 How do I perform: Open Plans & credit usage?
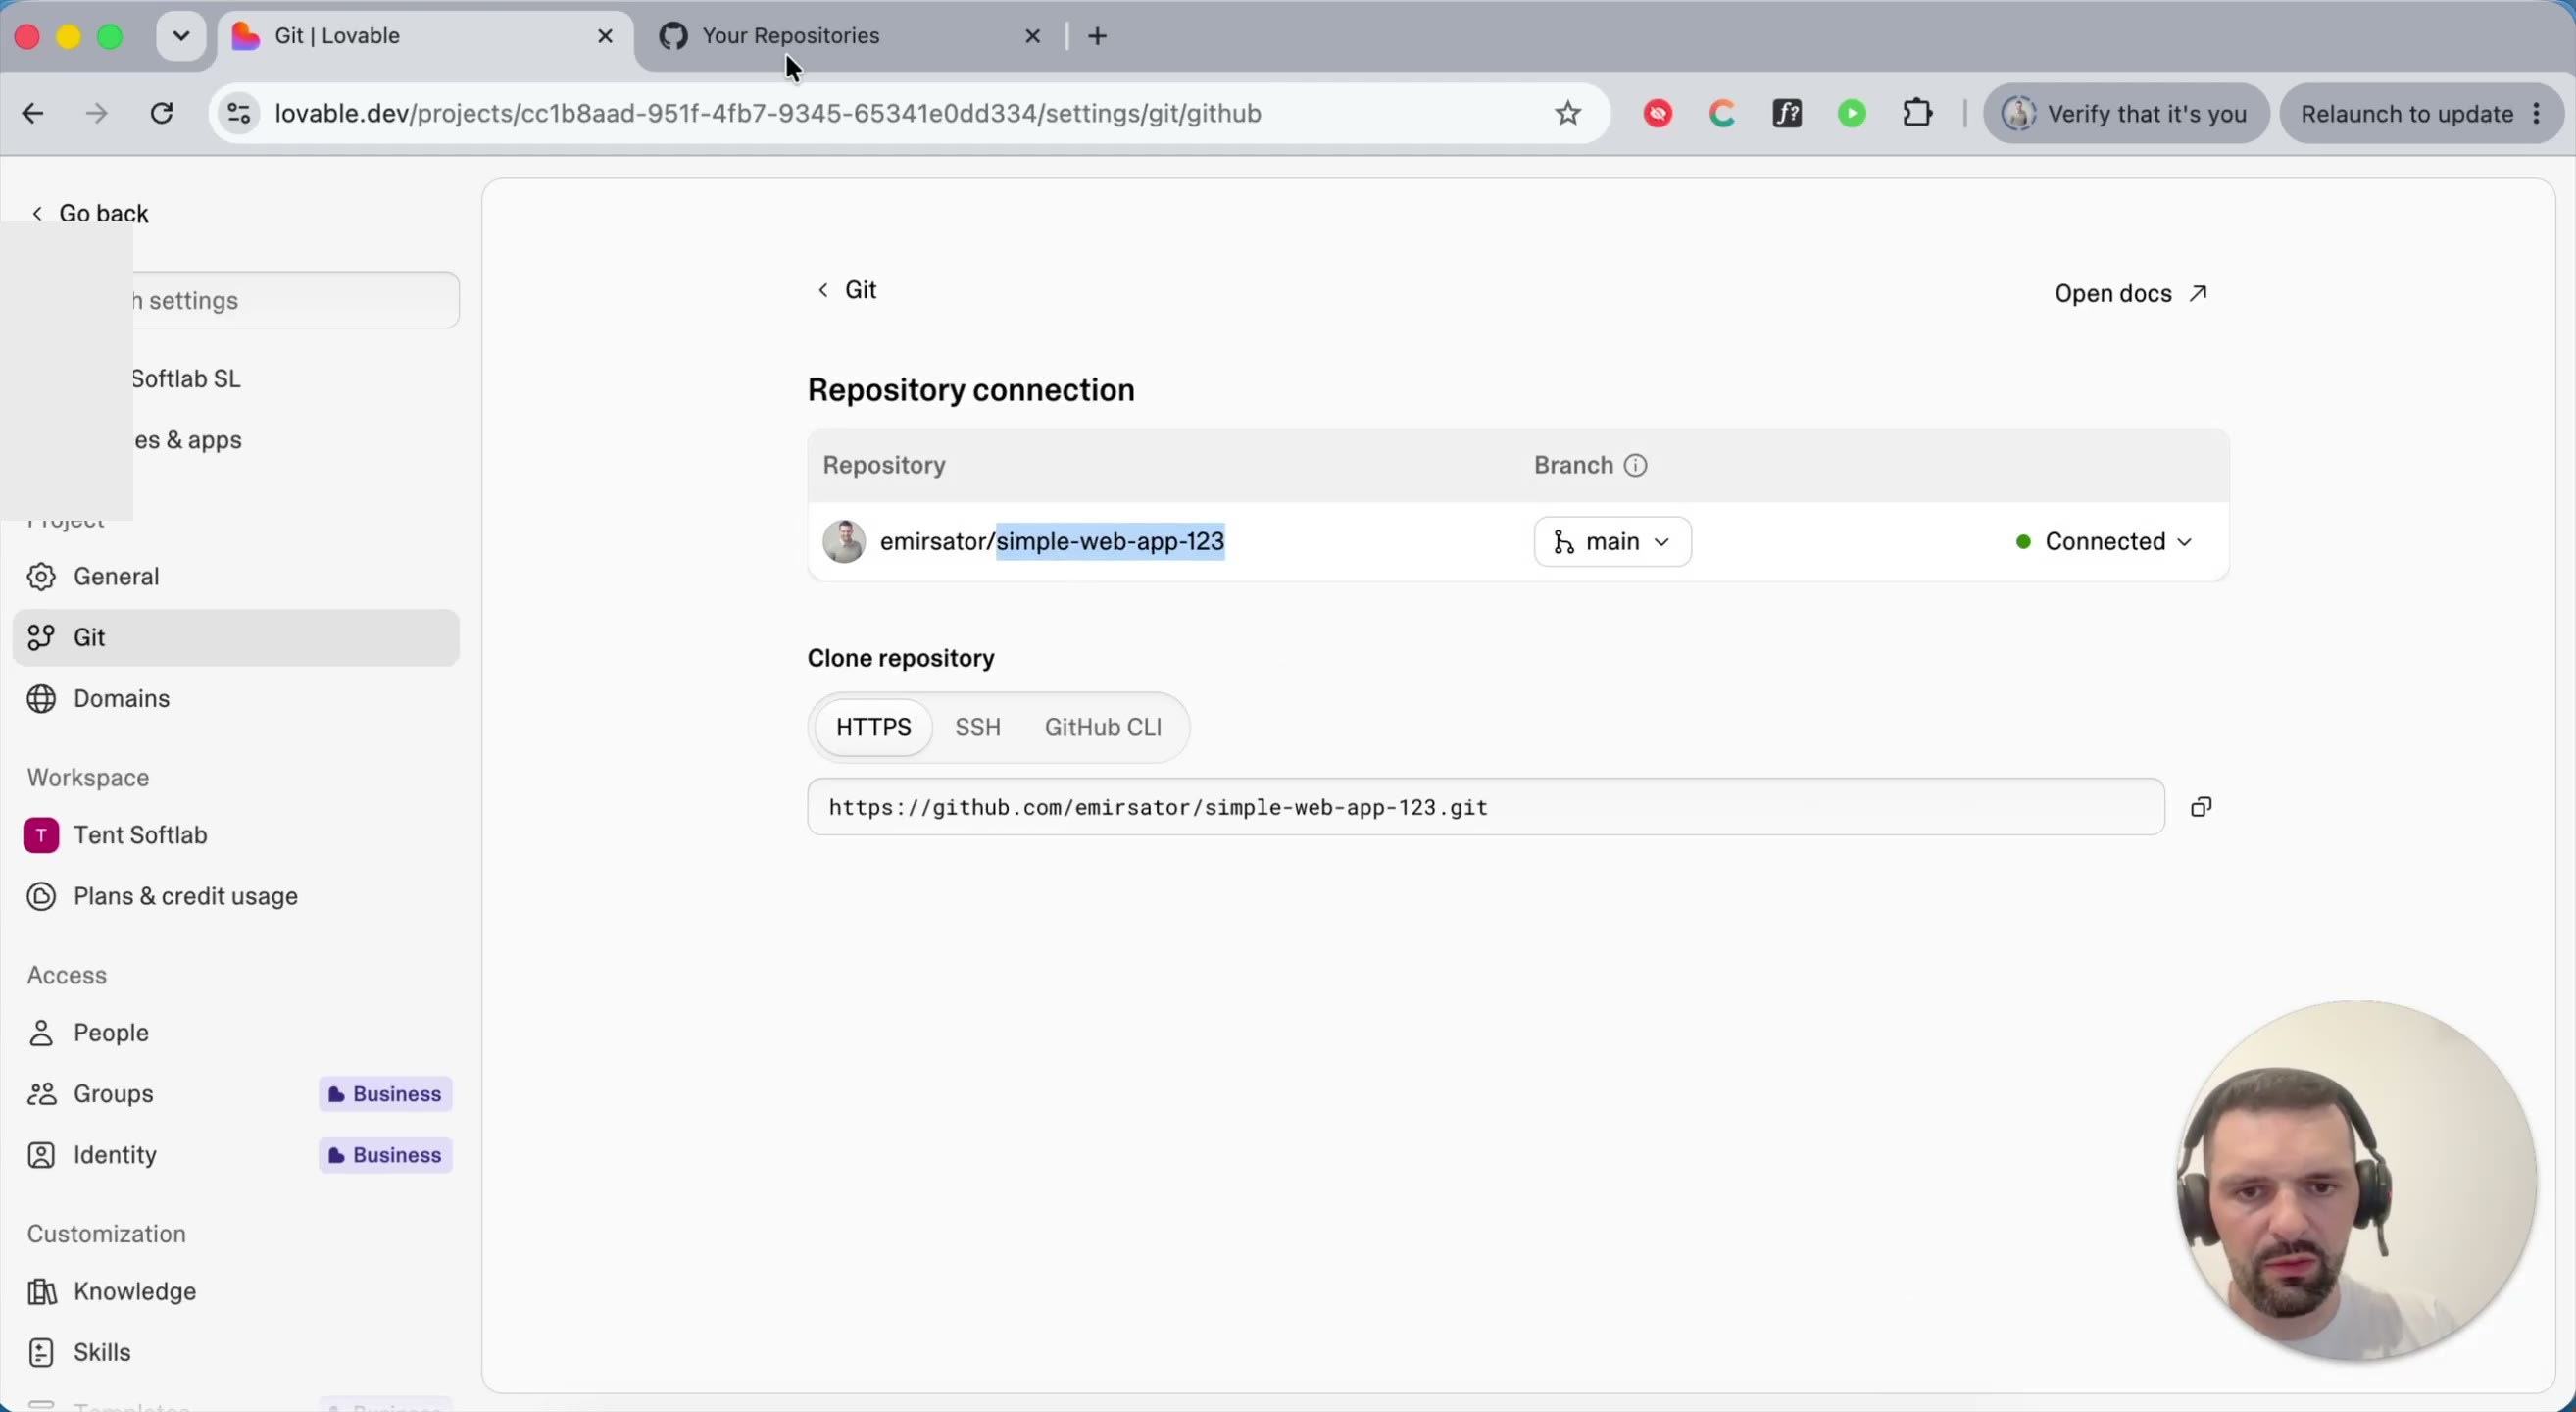236,896
